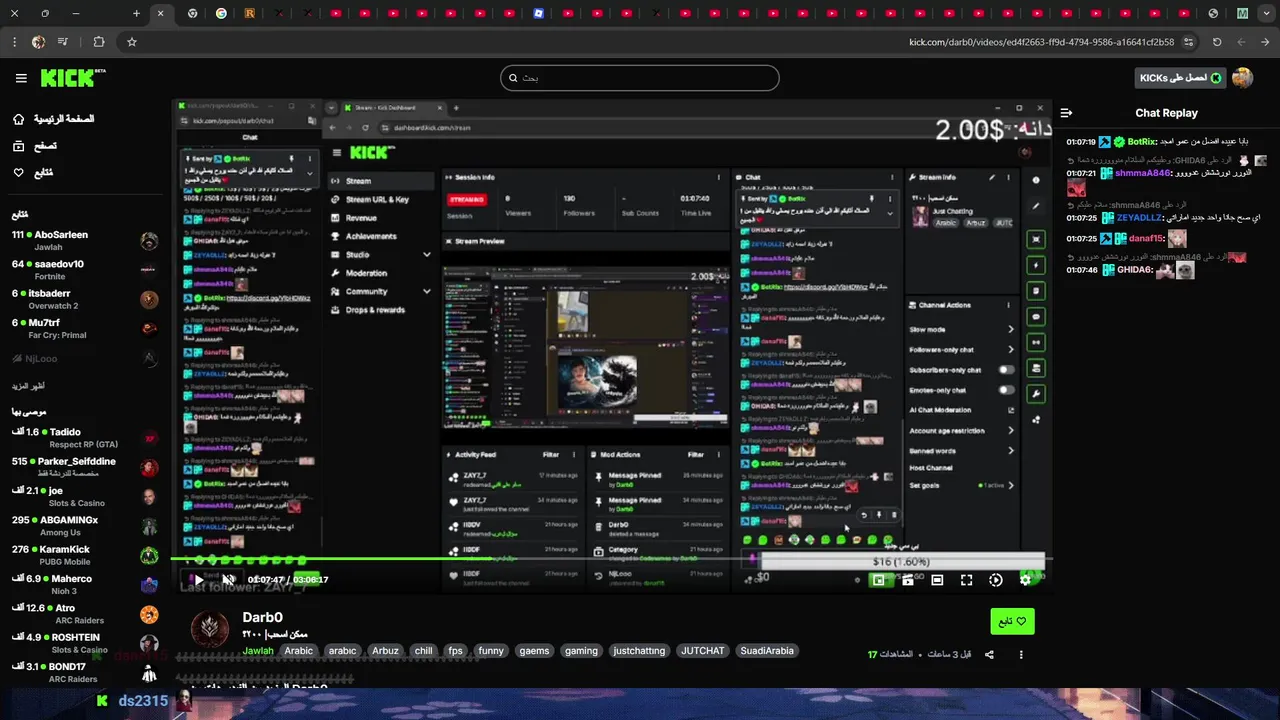Open the user profile avatar menu
The width and height of the screenshot is (1280, 720).
pyautogui.click(x=1243, y=78)
